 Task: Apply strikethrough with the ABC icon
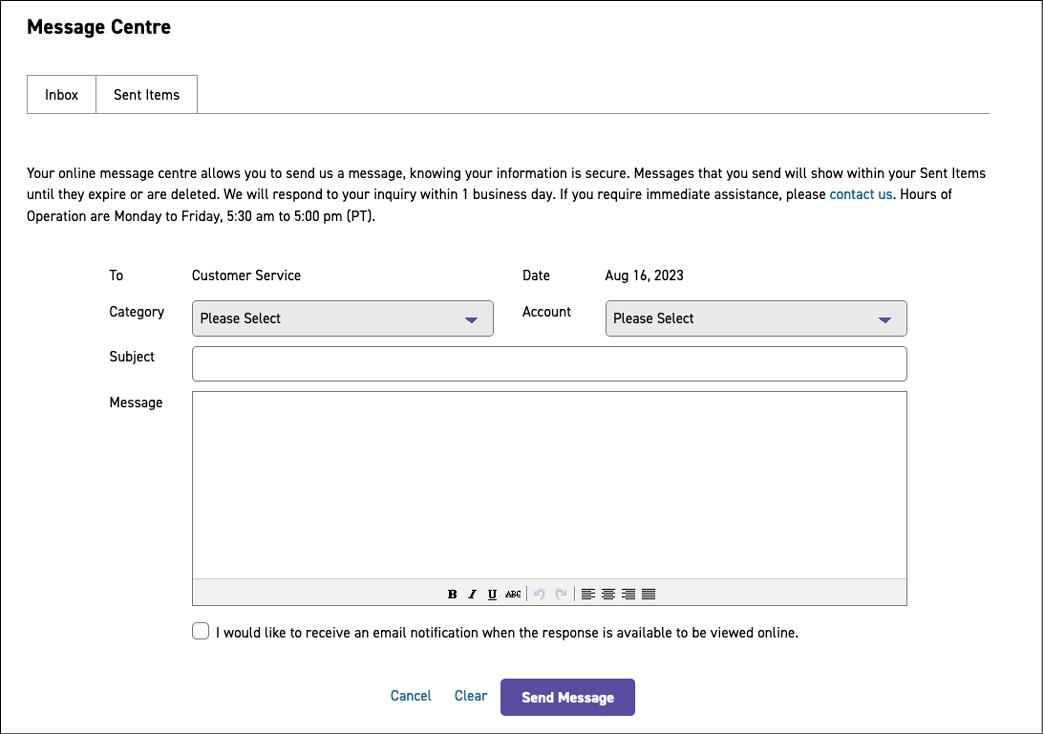point(513,594)
